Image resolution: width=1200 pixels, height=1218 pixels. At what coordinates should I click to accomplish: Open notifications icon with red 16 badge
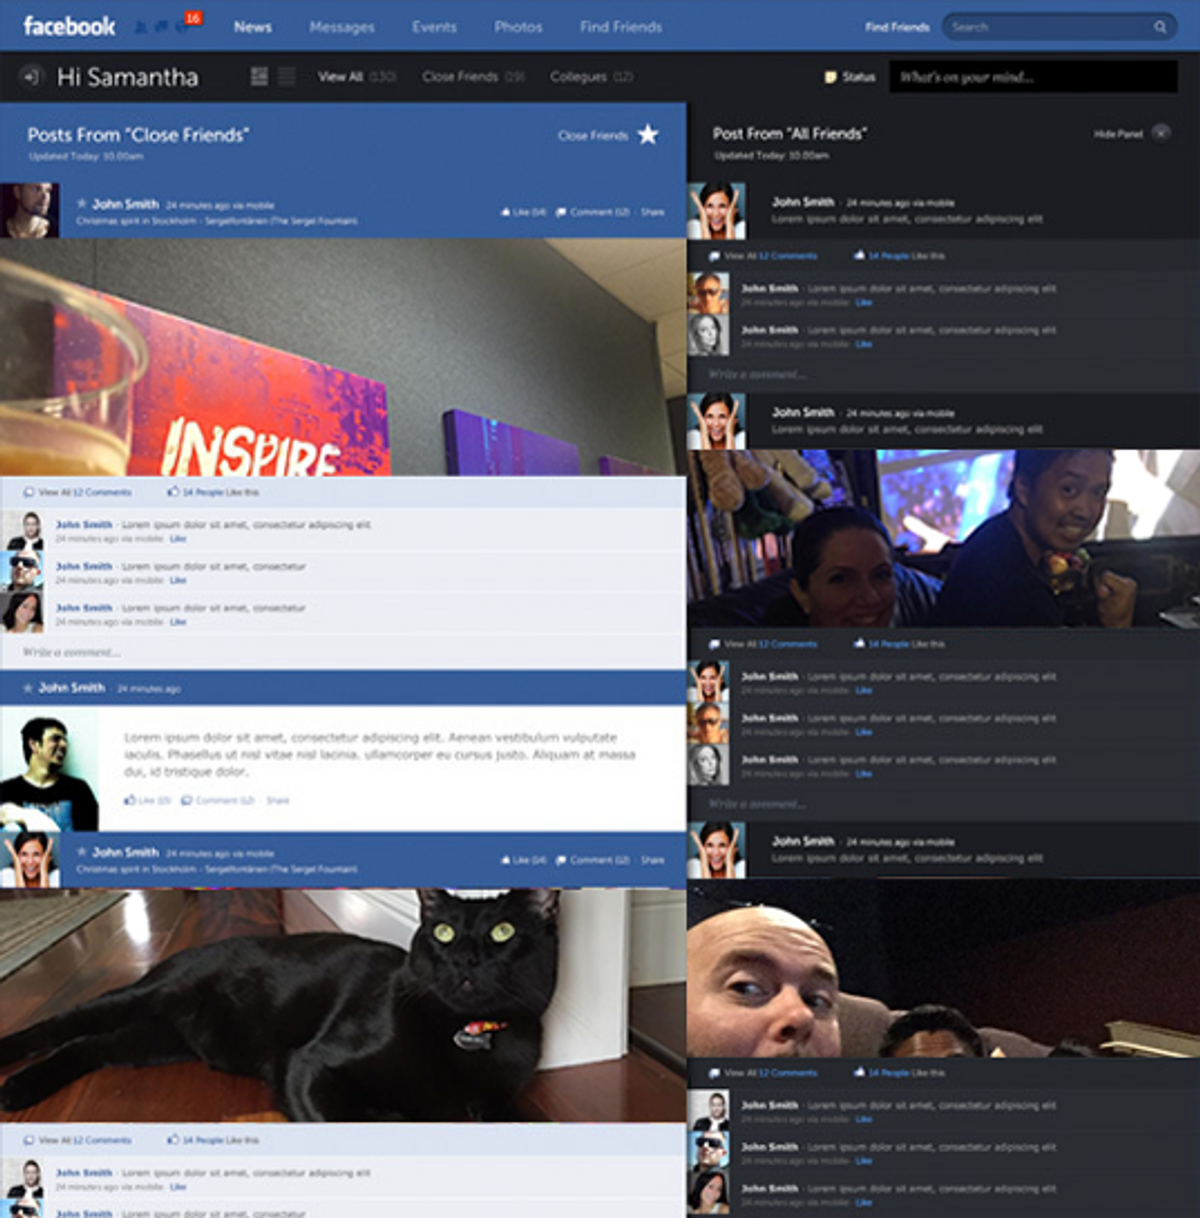pyautogui.click(x=187, y=22)
